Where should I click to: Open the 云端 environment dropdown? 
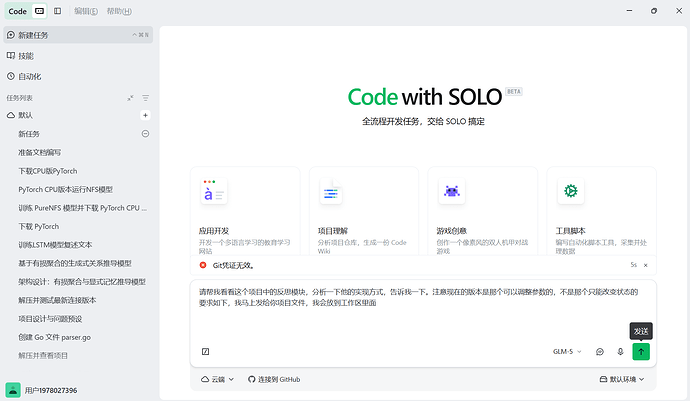pyautogui.click(x=217, y=379)
